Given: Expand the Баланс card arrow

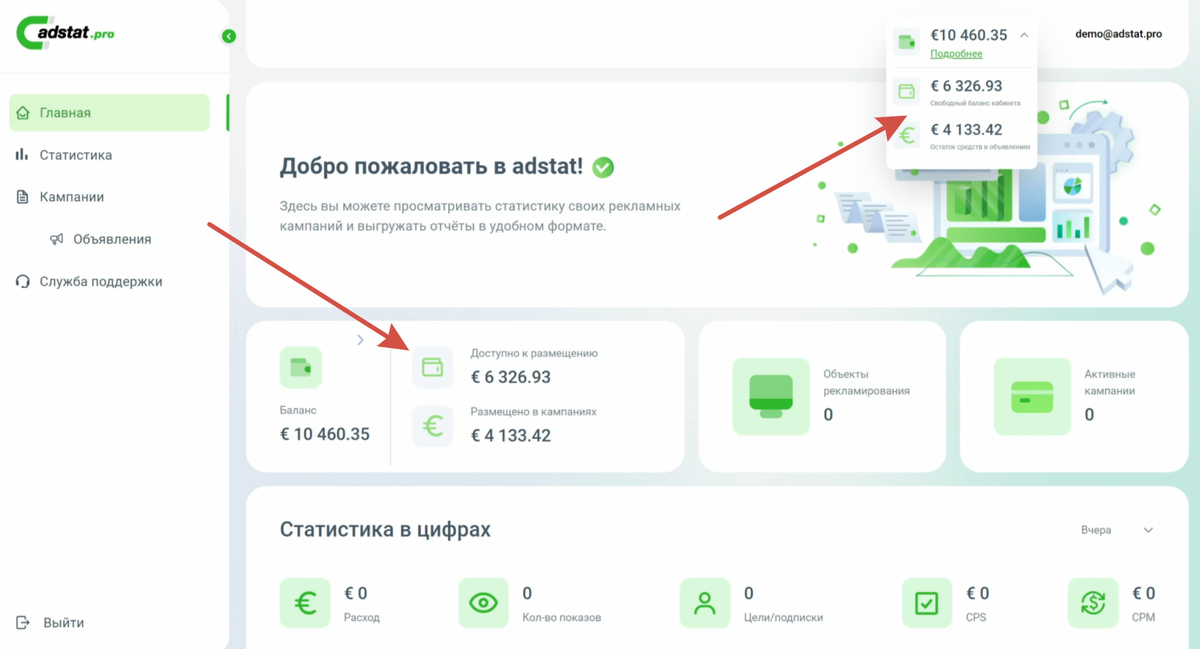Looking at the screenshot, I should (361, 340).
